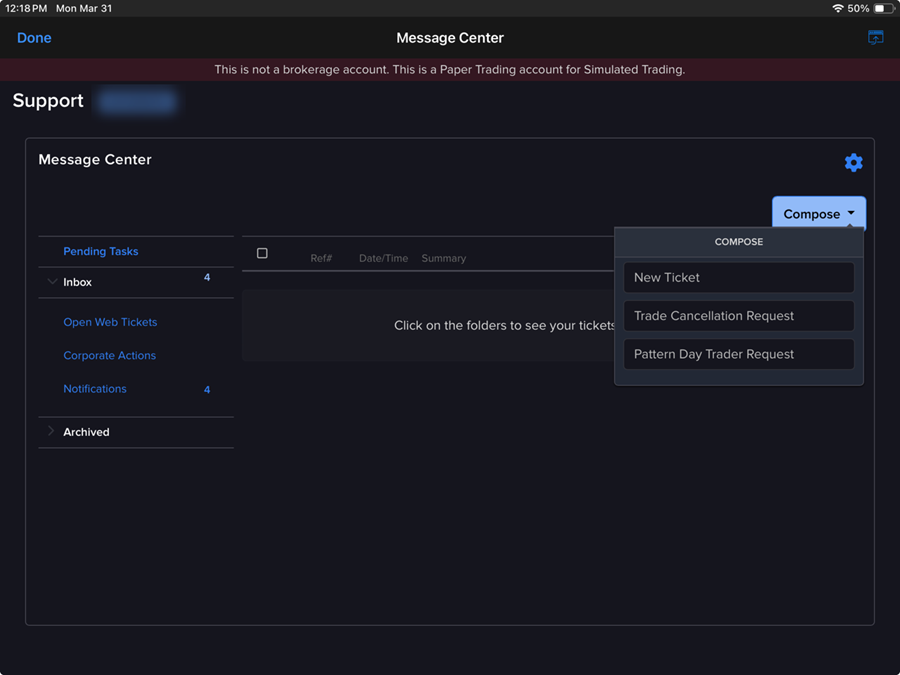This screenshot has height=675, width=900.
Task: Close the Compose dropdown button
Action: pyautogui.click(x=818, y=214)
